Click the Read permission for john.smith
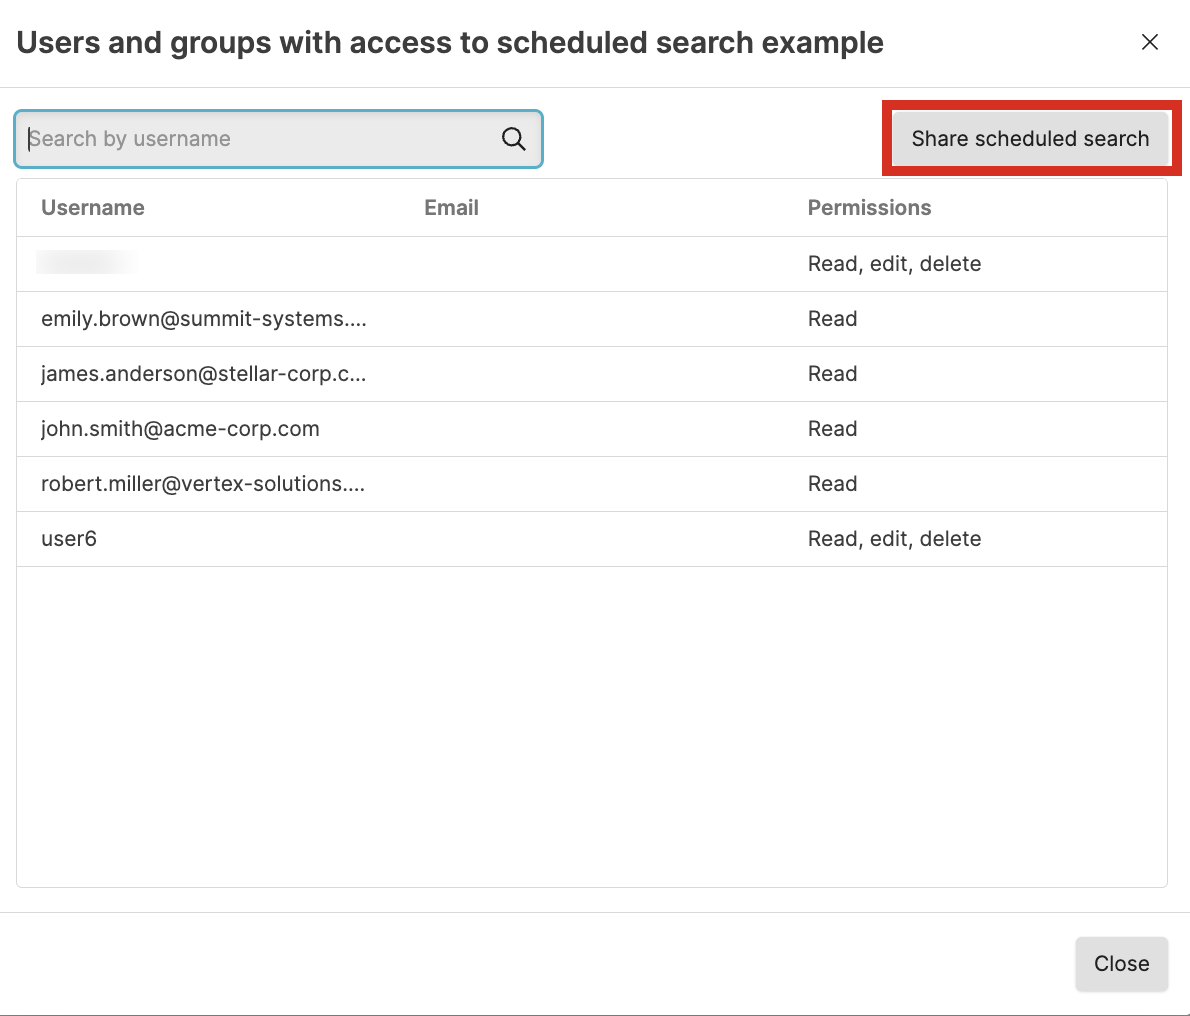Viewport: 1190px width, 1016px height. point(832,429)
